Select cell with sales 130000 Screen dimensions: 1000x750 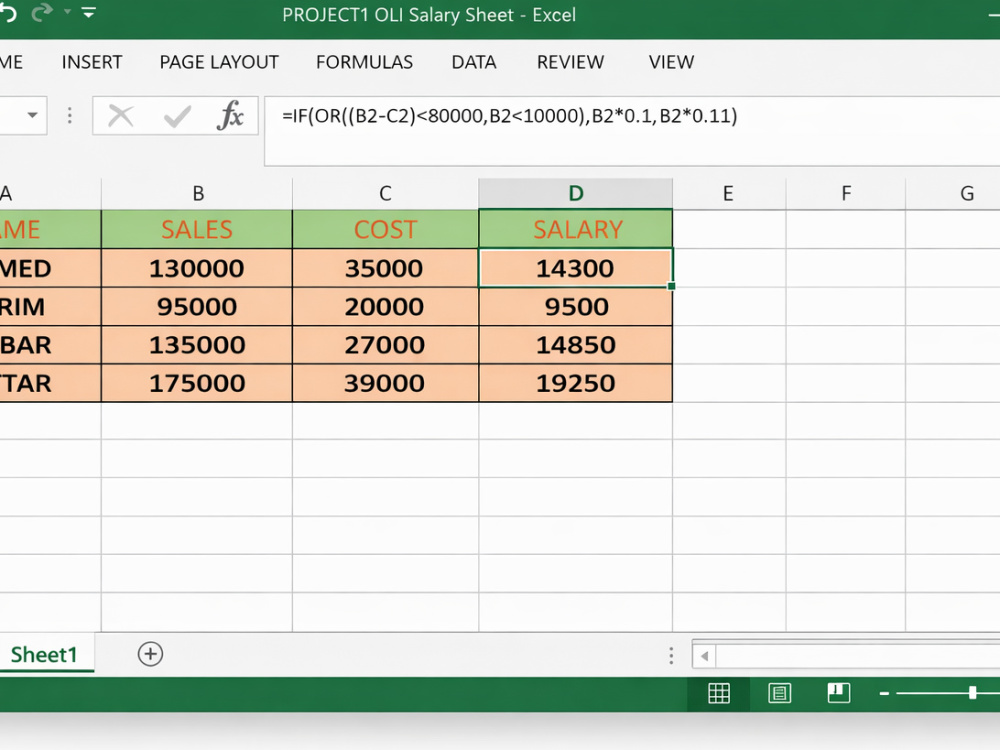pos(197,268)
